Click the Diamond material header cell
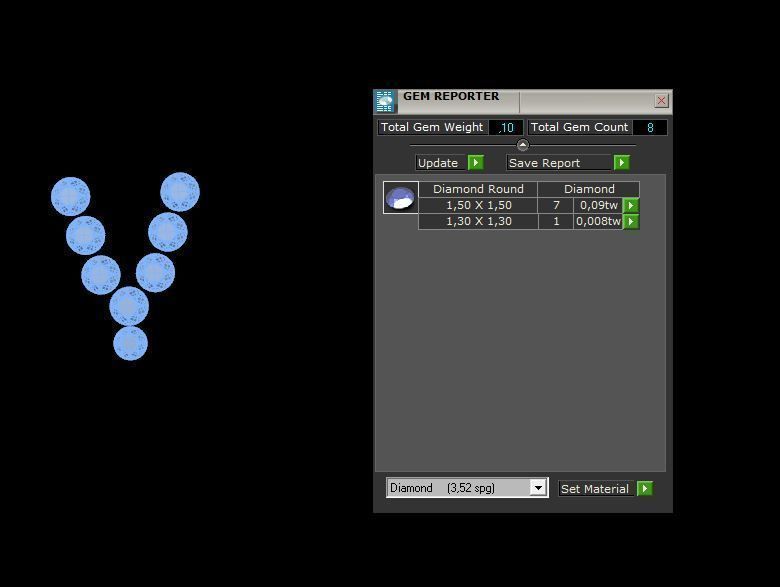This screenshot has height=587, width=780. [x=588, y=189]
